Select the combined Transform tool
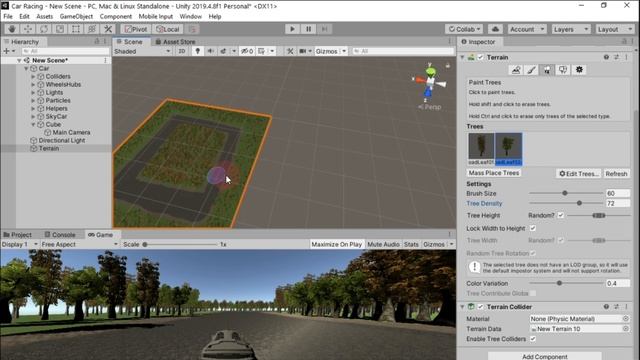The image size is (640, 360). point(92,29)
